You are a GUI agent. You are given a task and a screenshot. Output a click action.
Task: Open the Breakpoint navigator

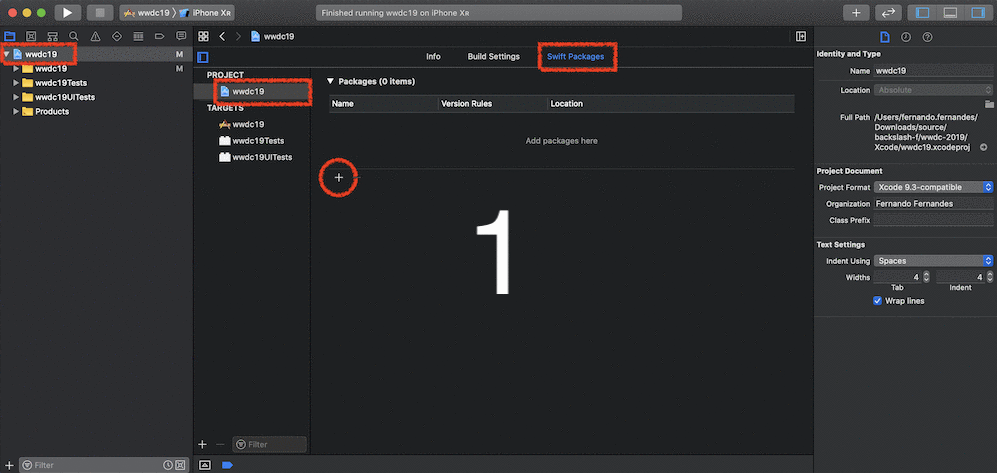(160, 36)
